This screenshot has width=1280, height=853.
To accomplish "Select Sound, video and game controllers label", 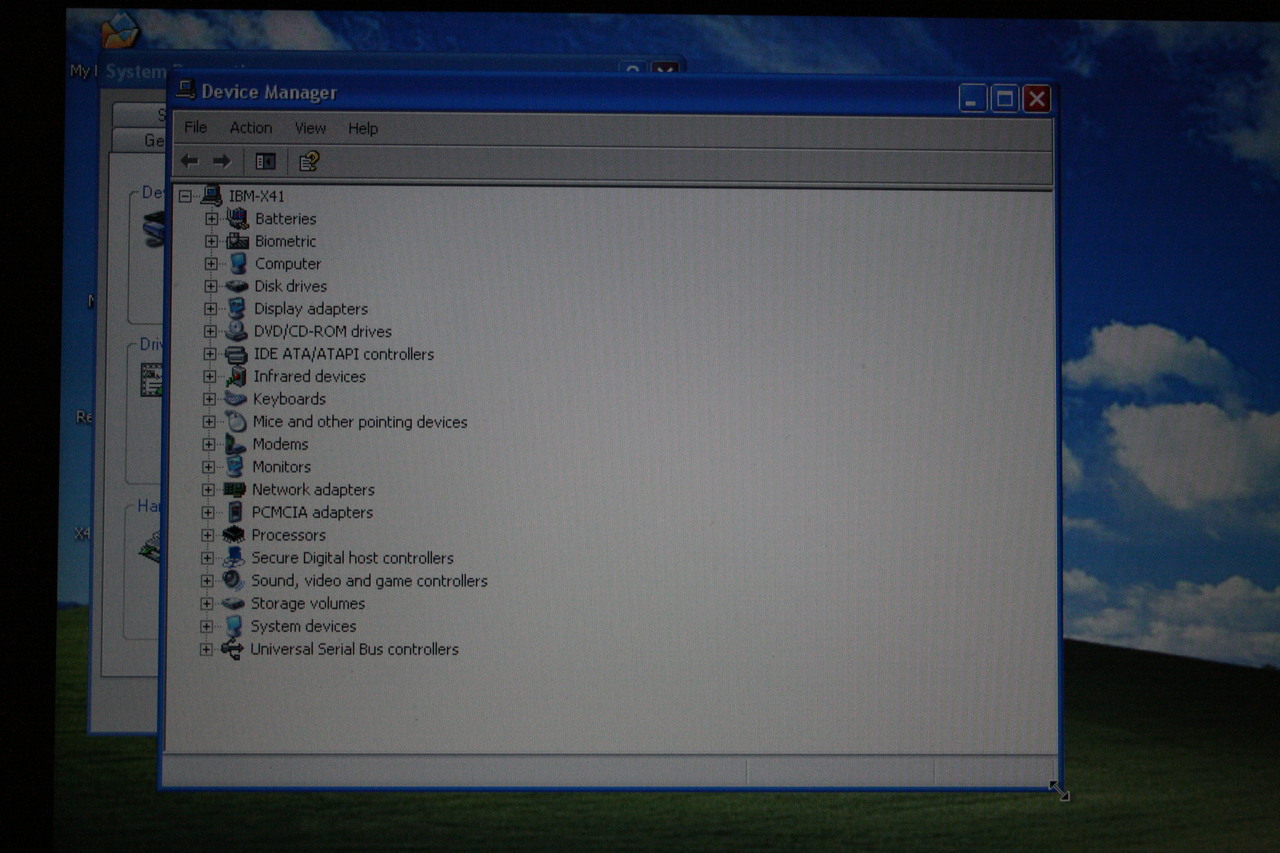I will click(x=369, y=581).
